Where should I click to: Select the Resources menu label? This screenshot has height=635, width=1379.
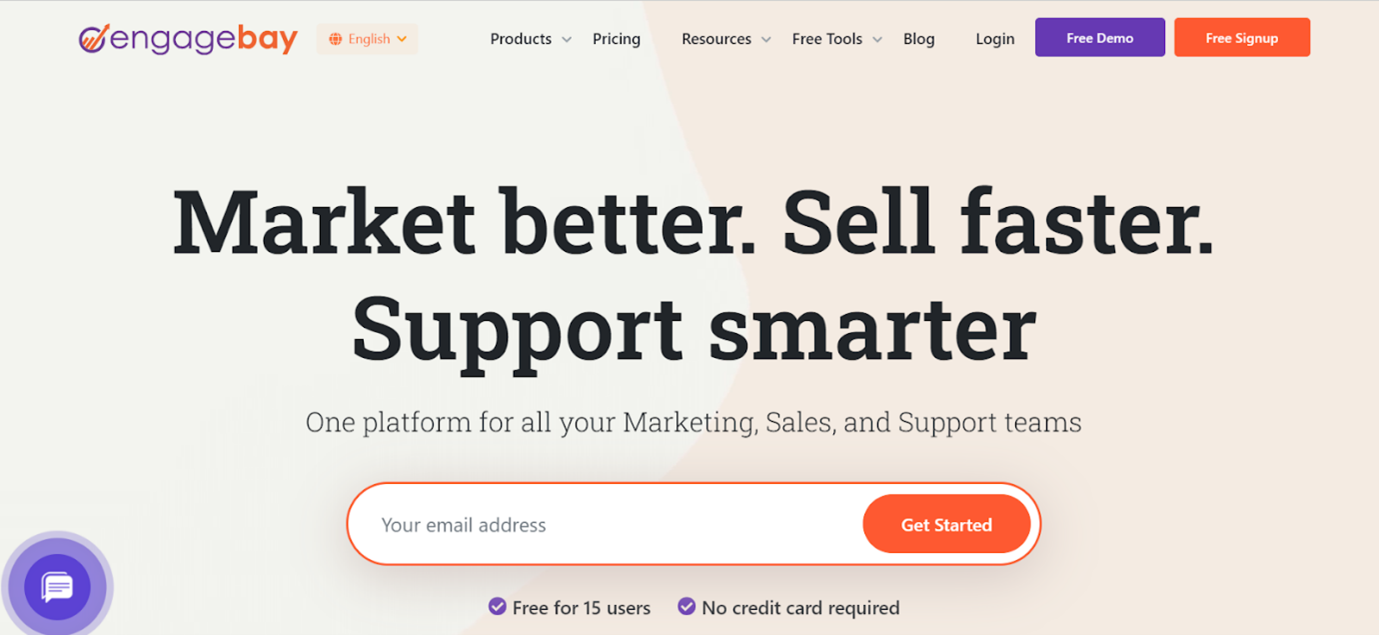pyautogui.click(x=716, y=39)
